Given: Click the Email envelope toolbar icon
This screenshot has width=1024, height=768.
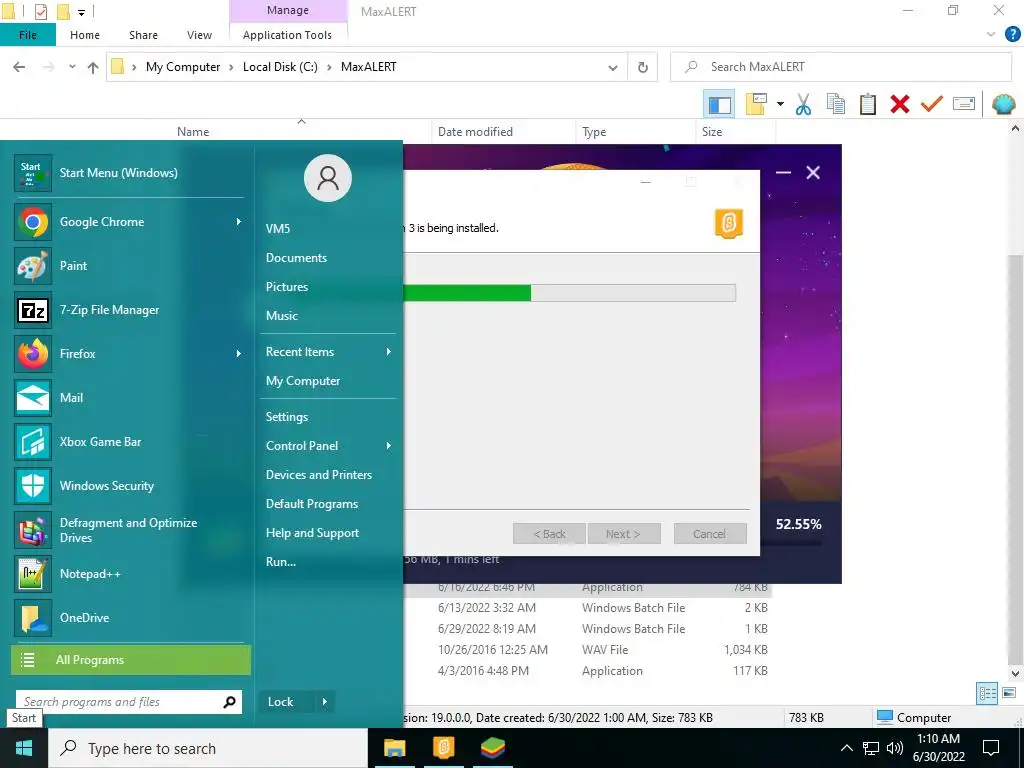Looking at the screenshot, I should 964,104.
